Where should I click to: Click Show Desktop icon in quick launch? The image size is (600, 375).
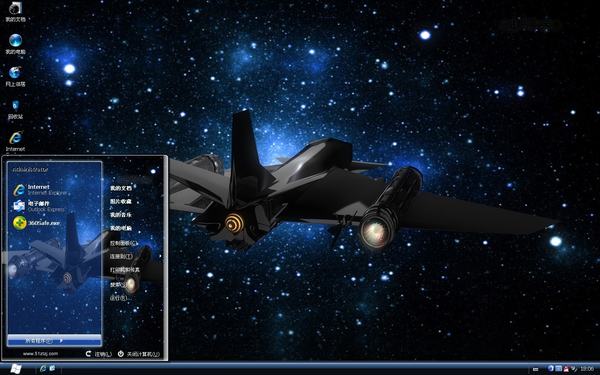(x=52, y=368)
